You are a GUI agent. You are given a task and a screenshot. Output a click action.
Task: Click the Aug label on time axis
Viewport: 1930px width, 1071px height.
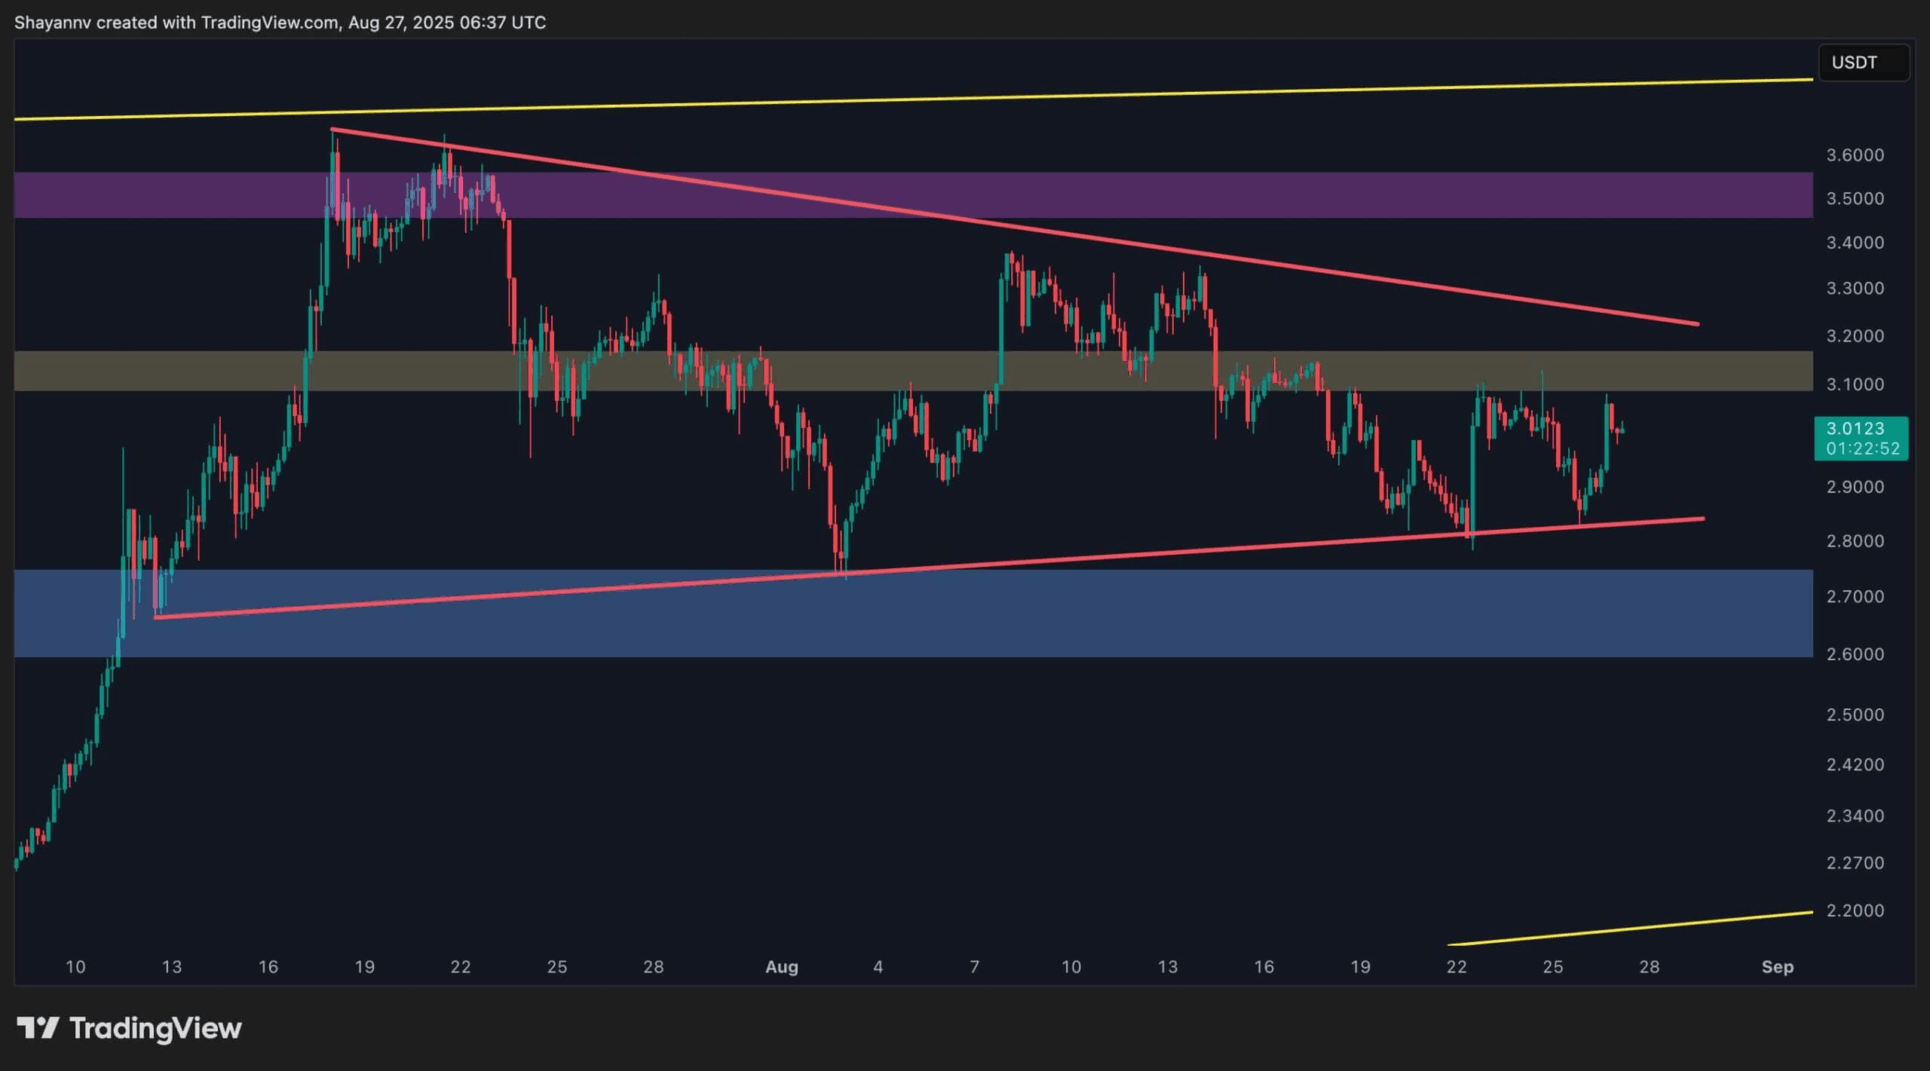781,967
